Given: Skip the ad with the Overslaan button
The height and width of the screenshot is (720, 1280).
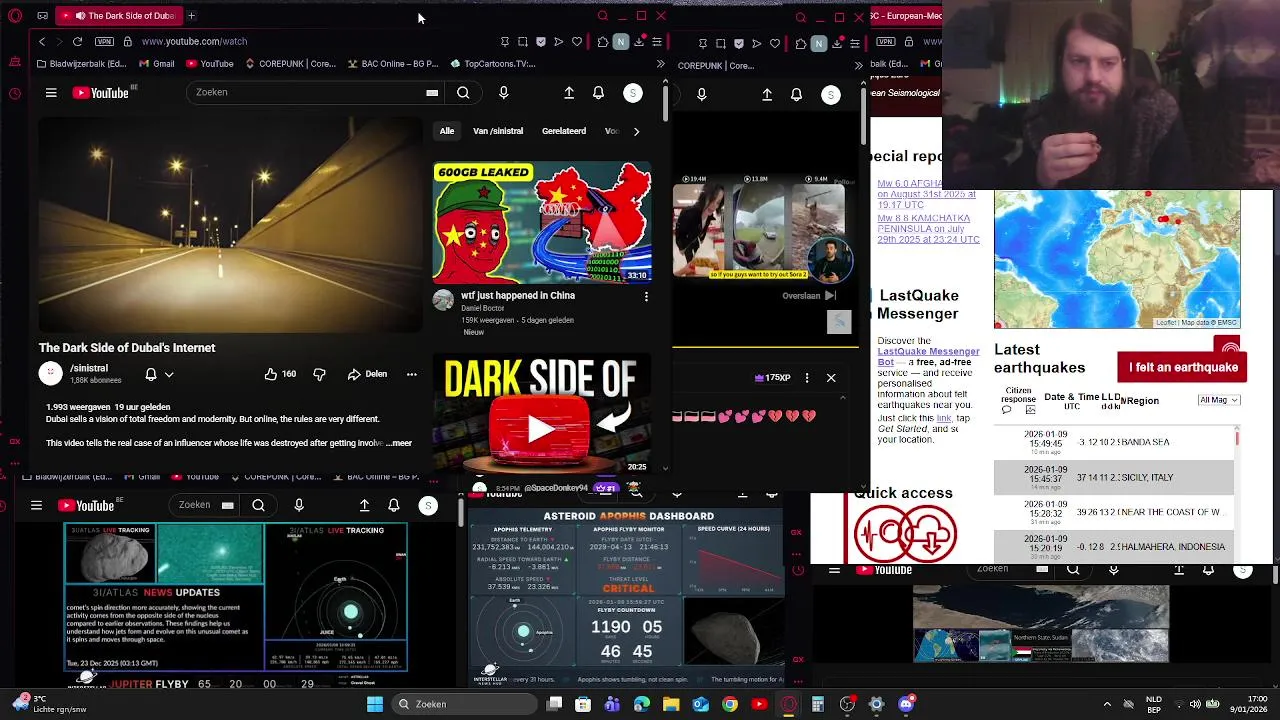Looking at the screenshot, I should pos(809,296).
